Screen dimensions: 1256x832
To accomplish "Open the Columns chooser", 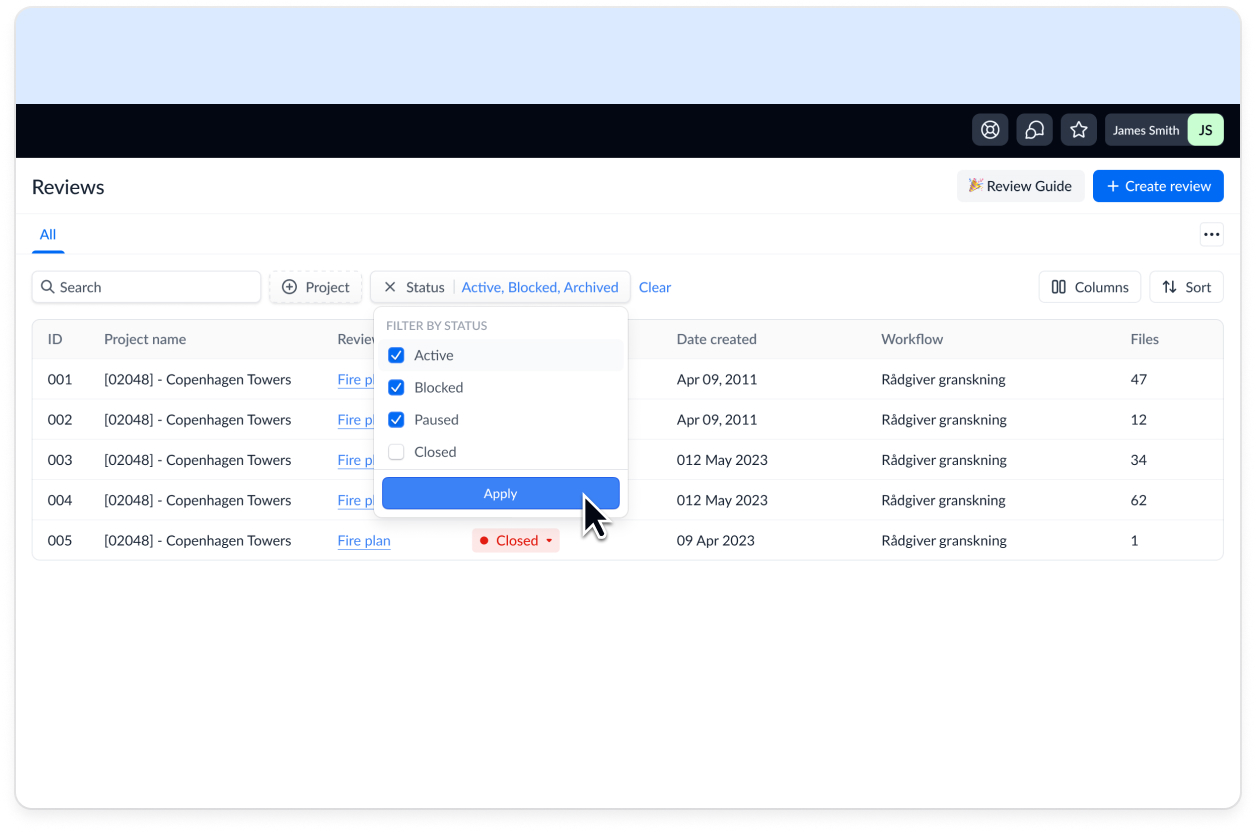I will tap(1089, 287).
